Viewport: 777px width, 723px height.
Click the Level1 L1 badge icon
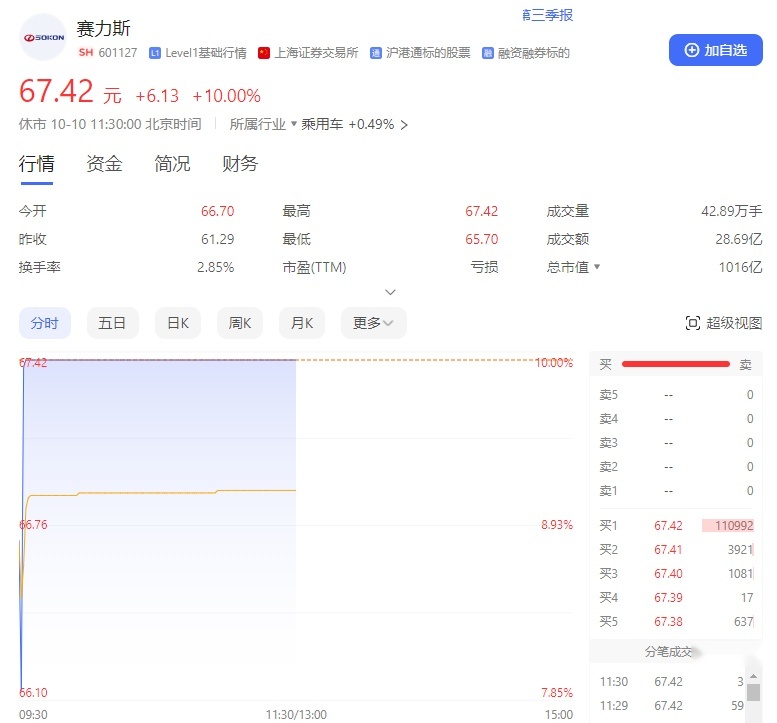point(155,53)
